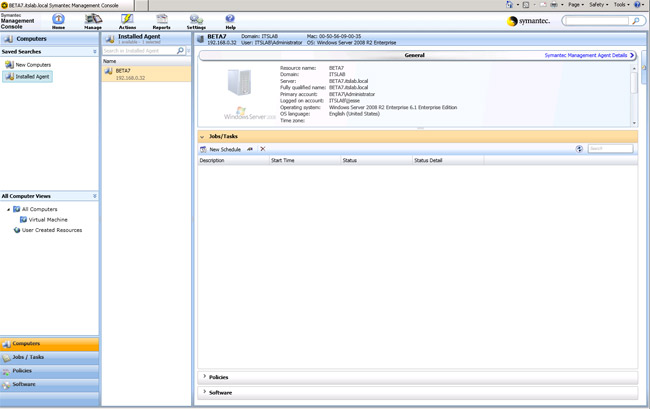
Task: Expand the Software section
Action: click(204, 392)
